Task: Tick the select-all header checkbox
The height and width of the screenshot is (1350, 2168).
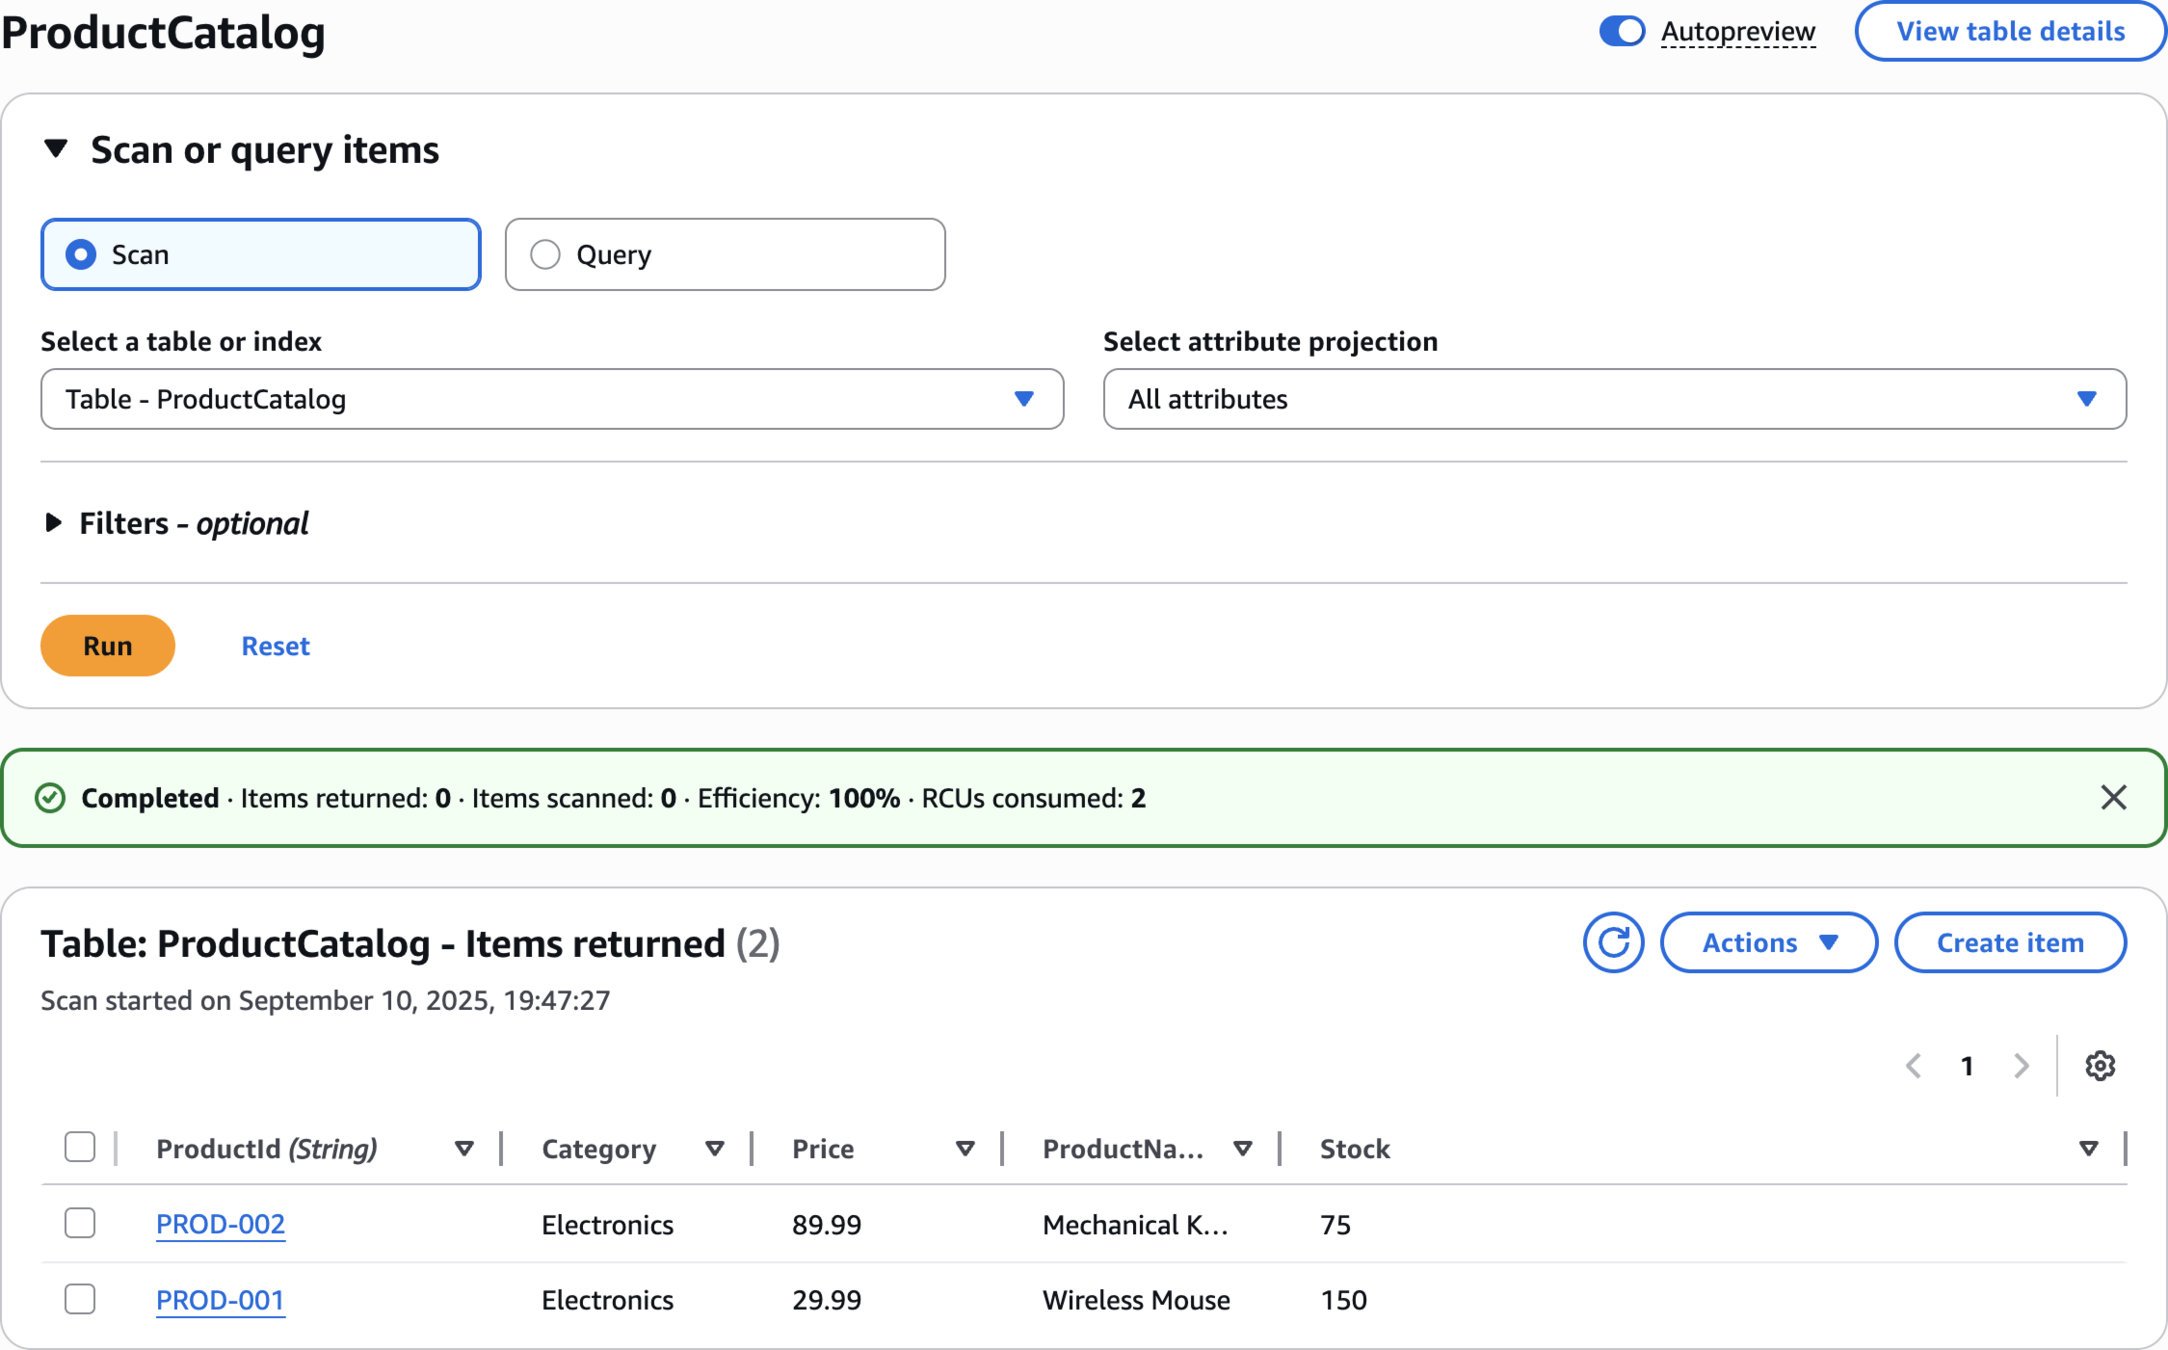Action: click(x=80, y=1147)
